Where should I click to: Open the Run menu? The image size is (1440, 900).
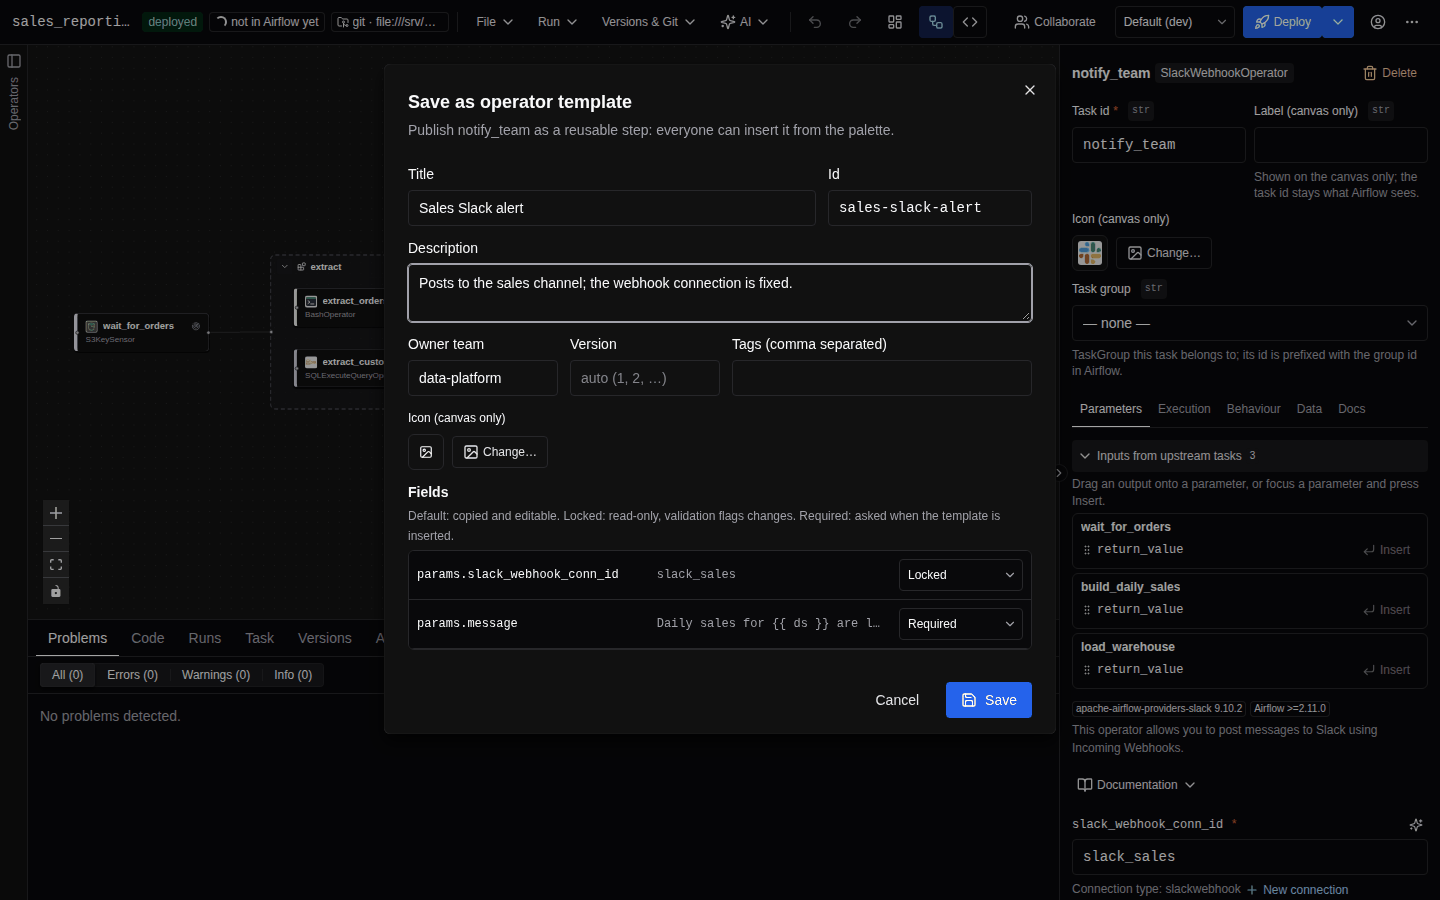(557, 22)
